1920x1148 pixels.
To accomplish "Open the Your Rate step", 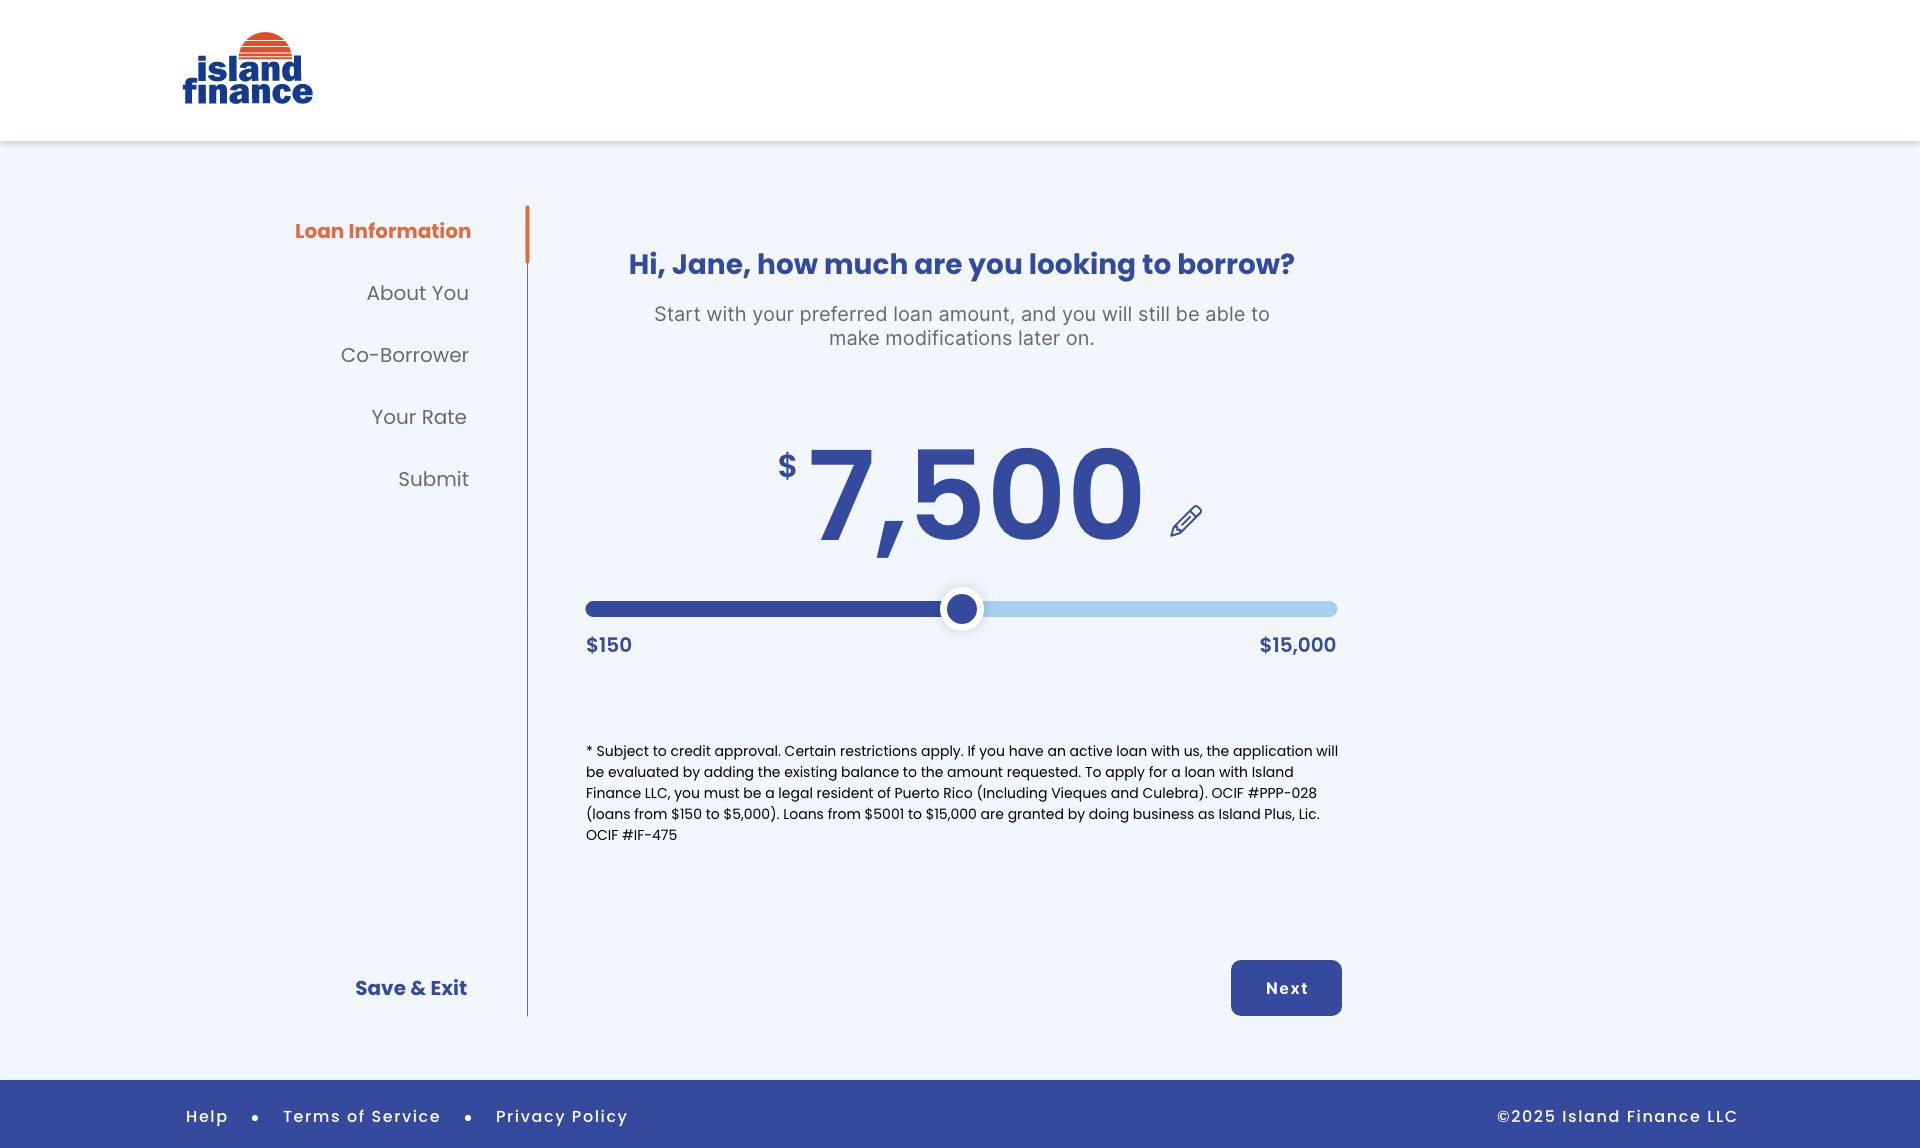I will pyautogui.click(x=418, y=417).
